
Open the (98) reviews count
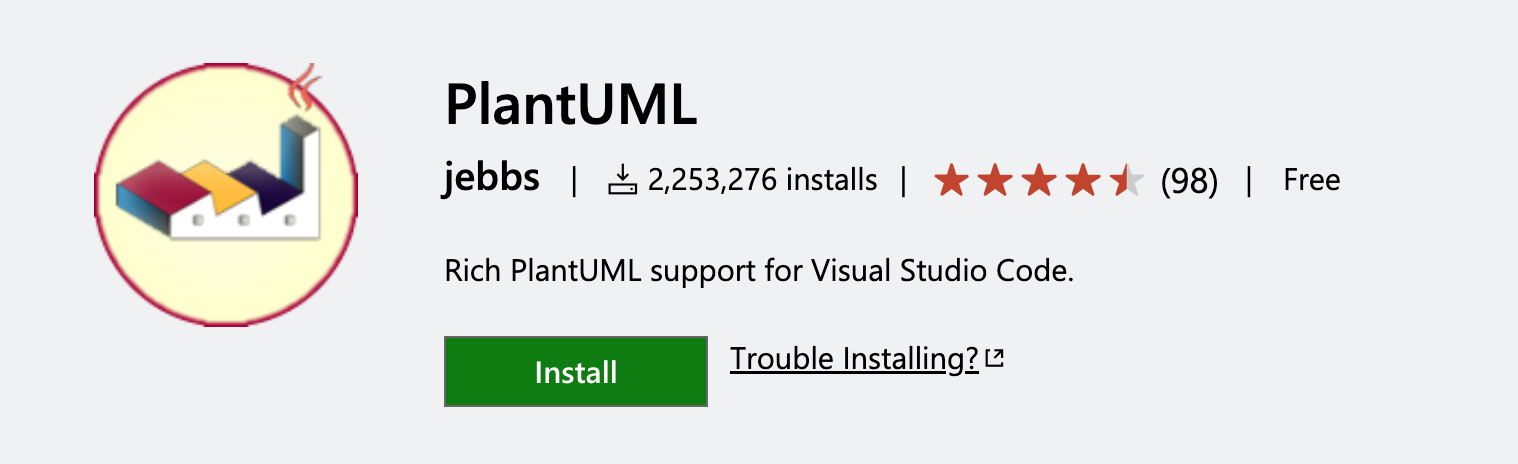pyautogui.click(x=1189, y=181)
